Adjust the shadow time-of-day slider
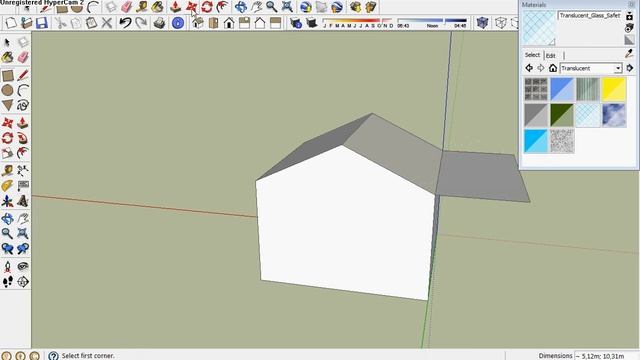This screenshot has height=360, width=640. click(x=432, y=23)
